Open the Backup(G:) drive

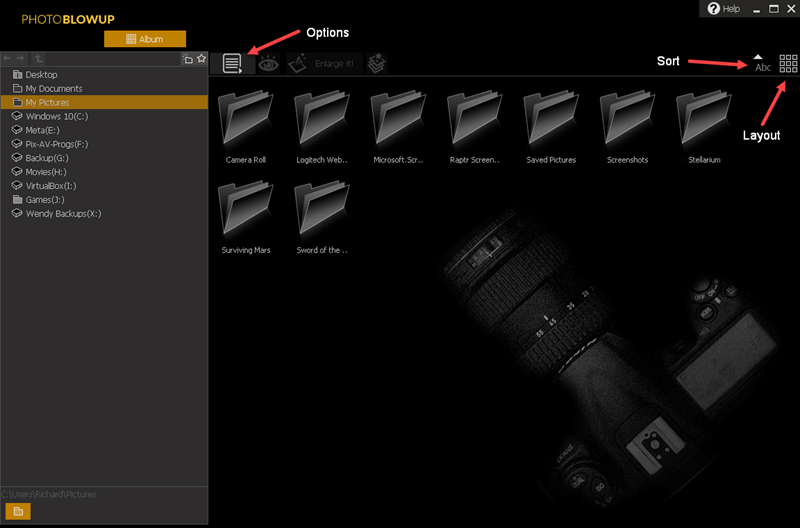[104, 158]
